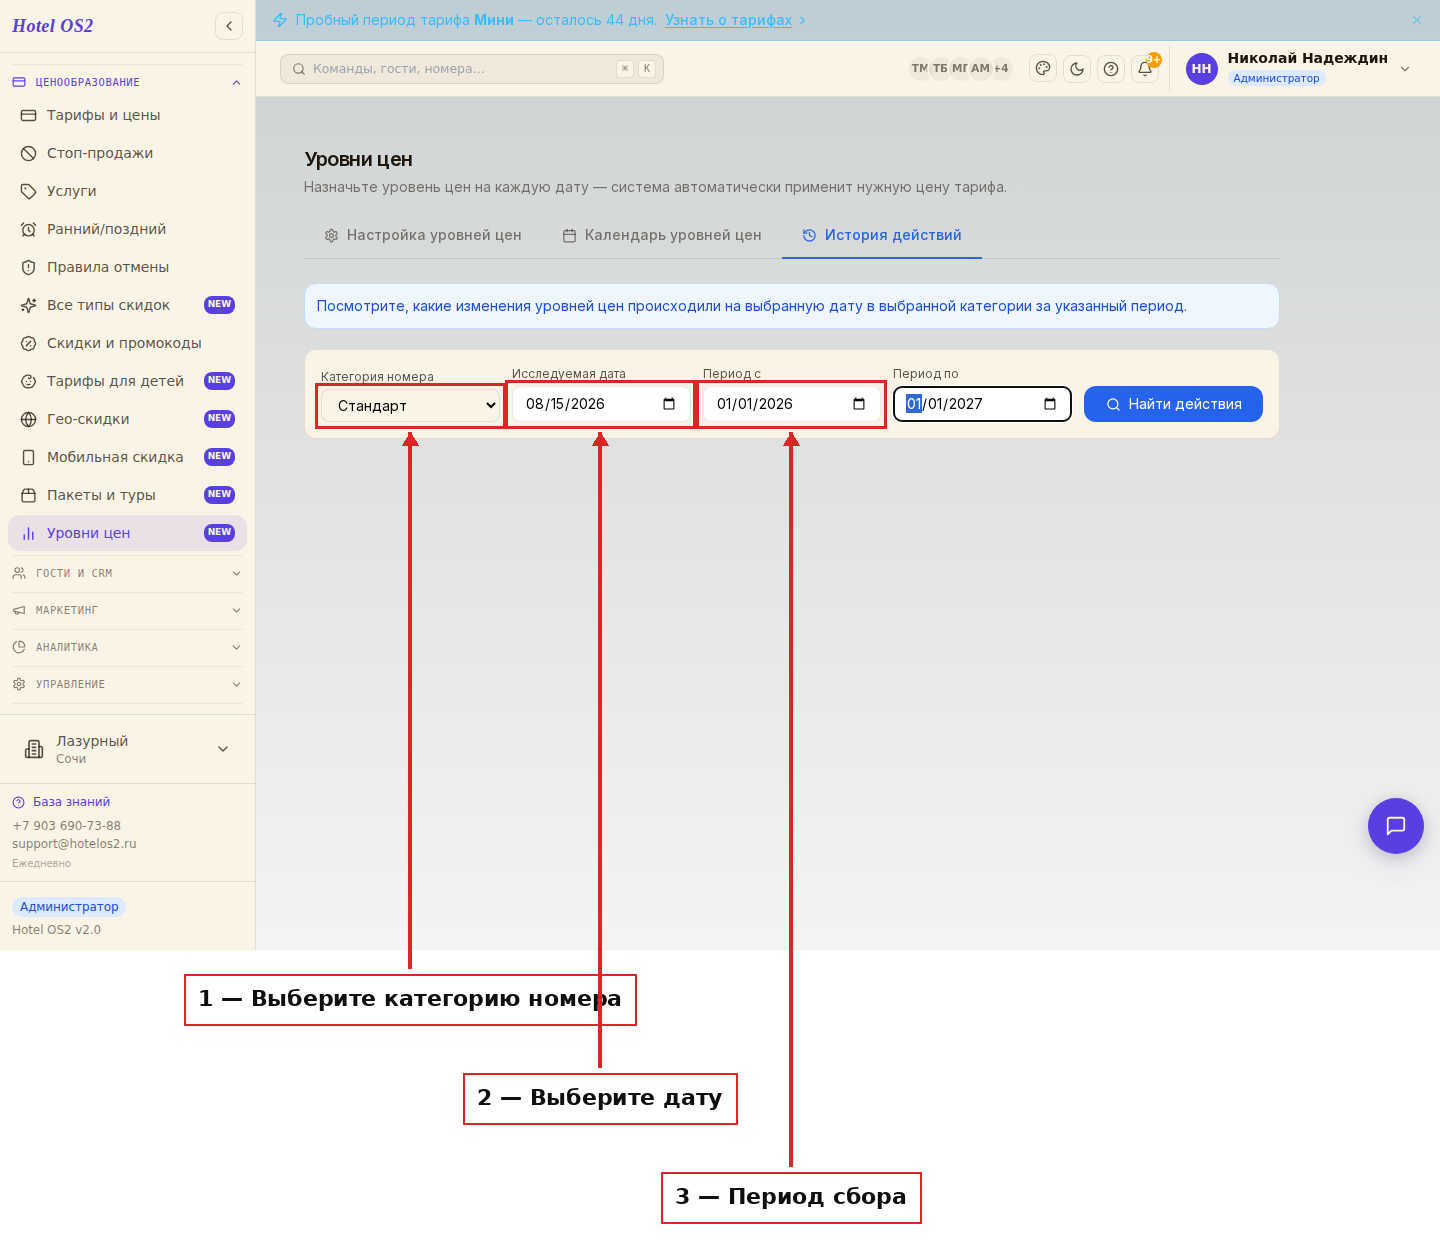
Task: Open Правила отмены page
Action: (x=127, y=267)
